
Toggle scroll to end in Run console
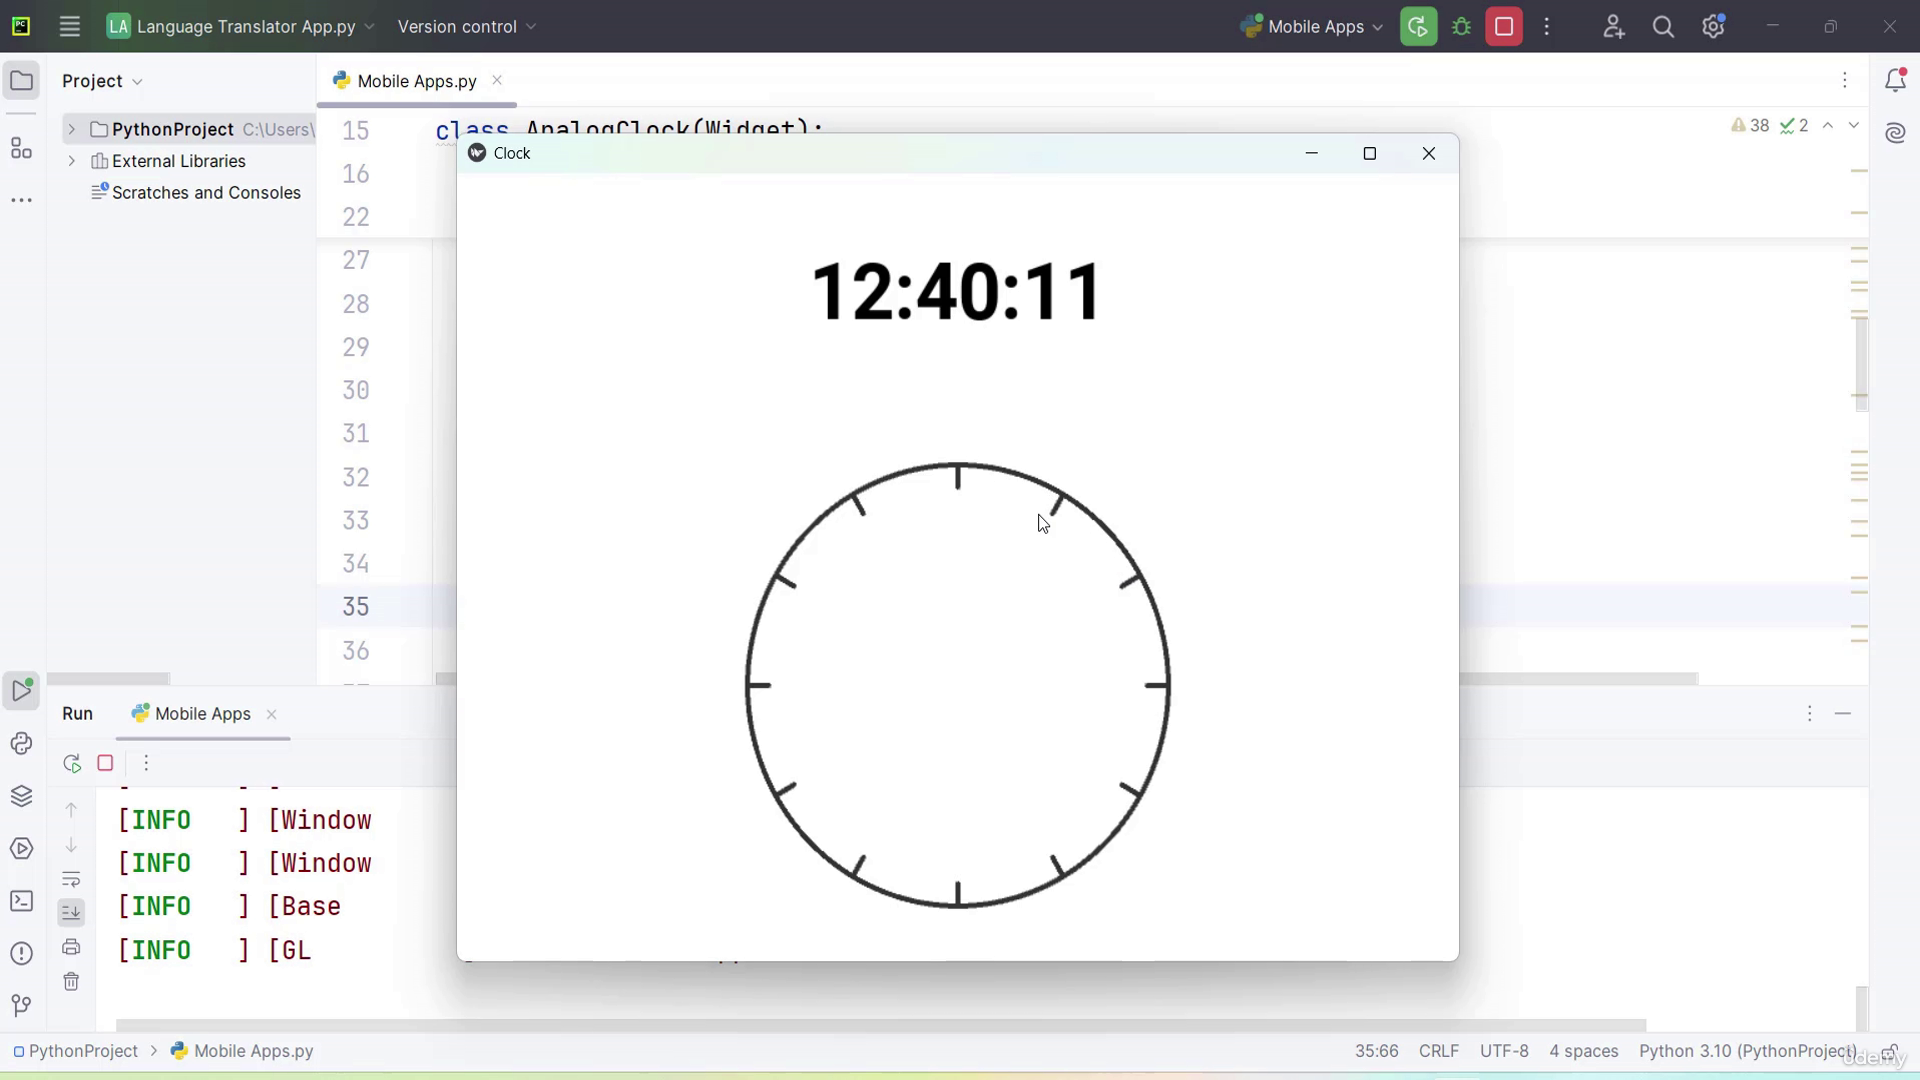(x=71, y=912)
